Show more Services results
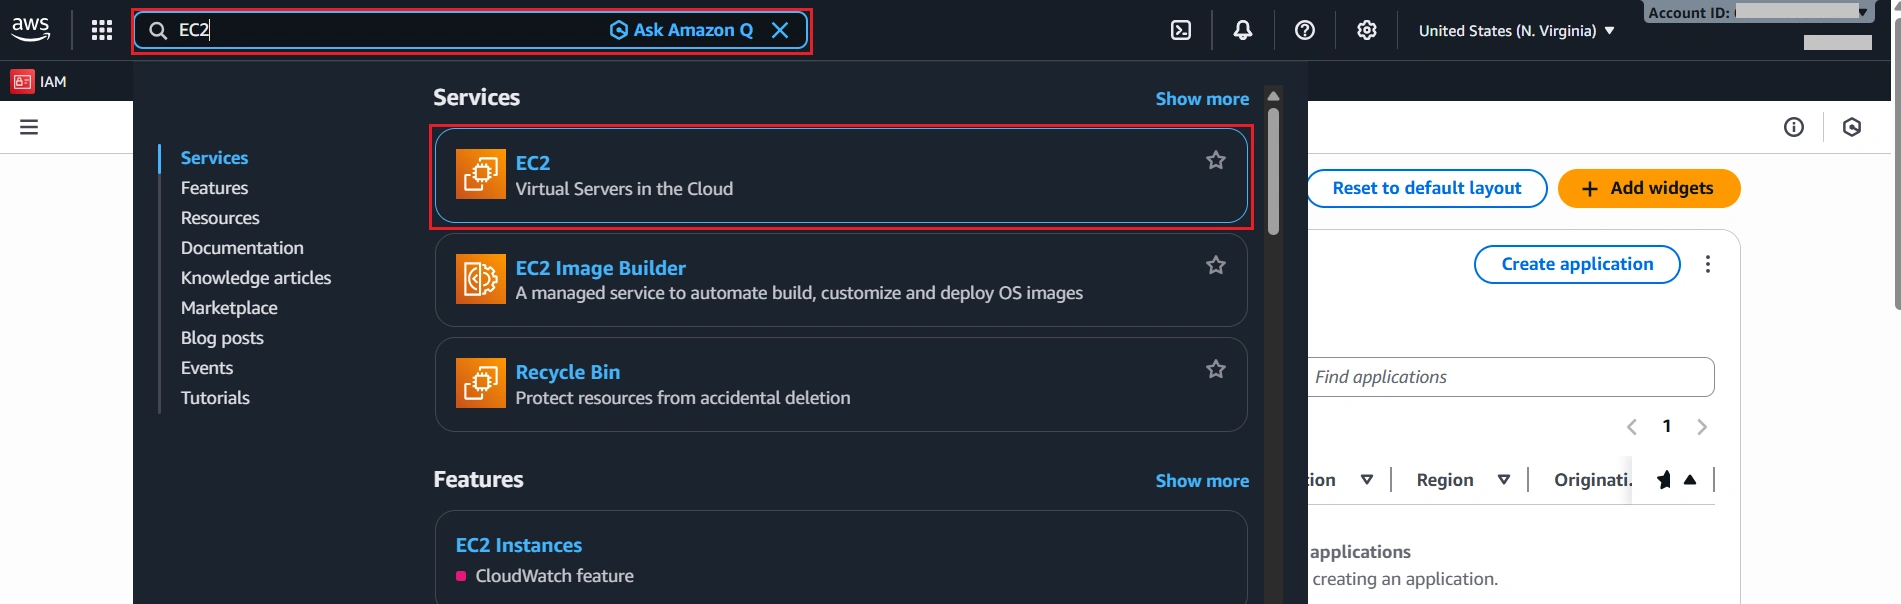This screenshot has width=1901, height=604. [x=1202, y=99]
